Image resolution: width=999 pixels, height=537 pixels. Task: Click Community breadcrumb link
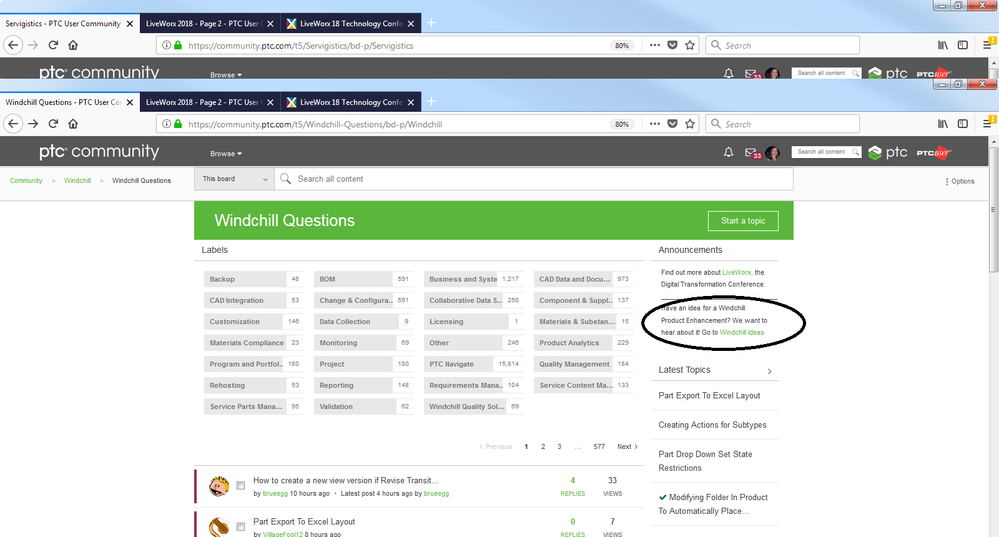pos(26,180)
